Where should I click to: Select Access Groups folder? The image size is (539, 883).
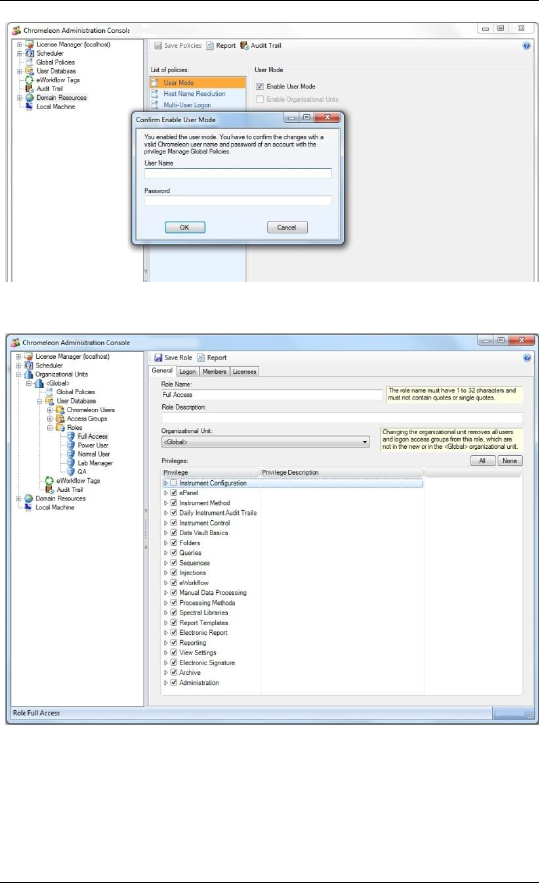coord(87,419)
